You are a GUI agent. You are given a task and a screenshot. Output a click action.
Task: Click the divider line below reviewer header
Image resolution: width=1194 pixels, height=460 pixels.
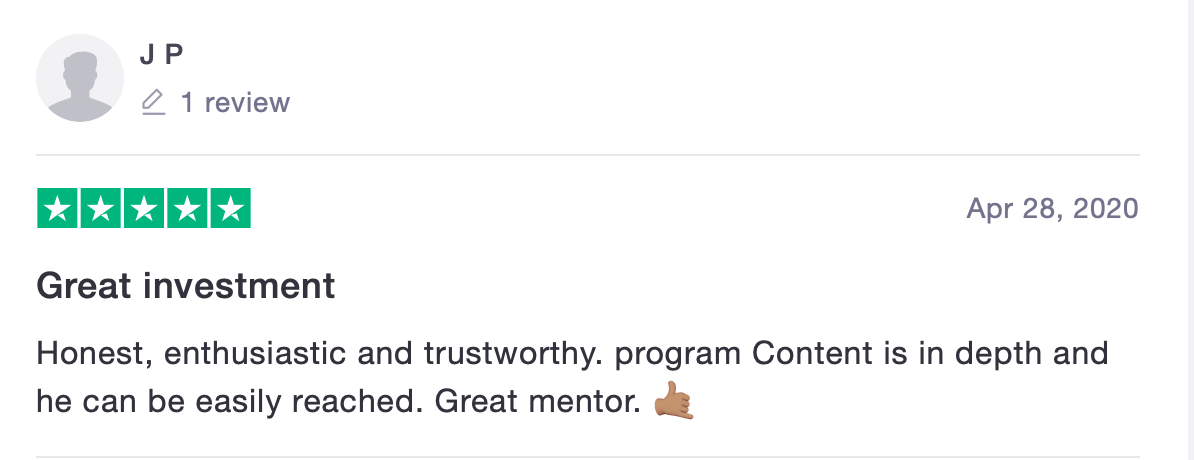coord(588,155)
